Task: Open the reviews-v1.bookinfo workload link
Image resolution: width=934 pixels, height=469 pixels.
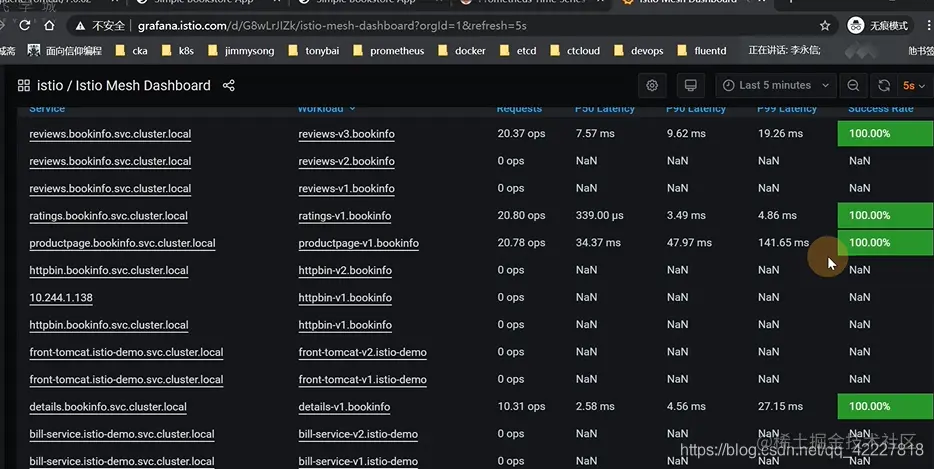Action: click(346, 189)
